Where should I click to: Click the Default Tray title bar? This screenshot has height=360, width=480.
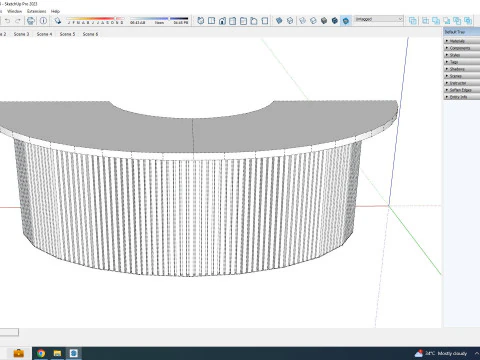[x=462, y=32]
